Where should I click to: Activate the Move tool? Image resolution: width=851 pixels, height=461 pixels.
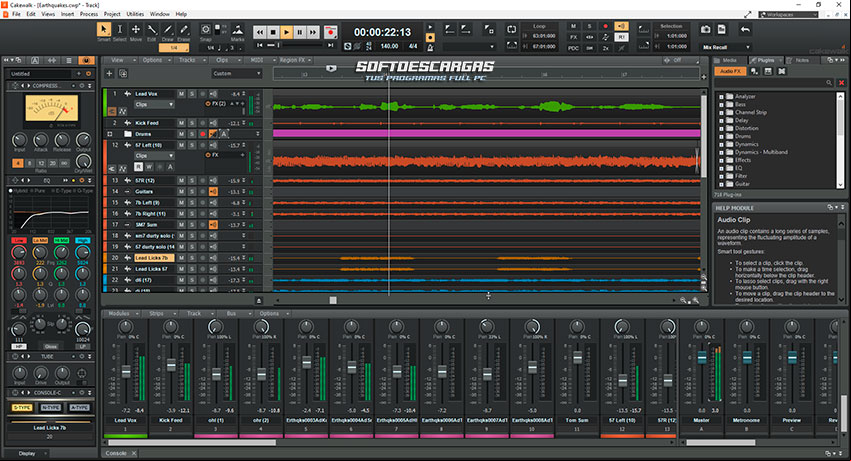(136, 29)
